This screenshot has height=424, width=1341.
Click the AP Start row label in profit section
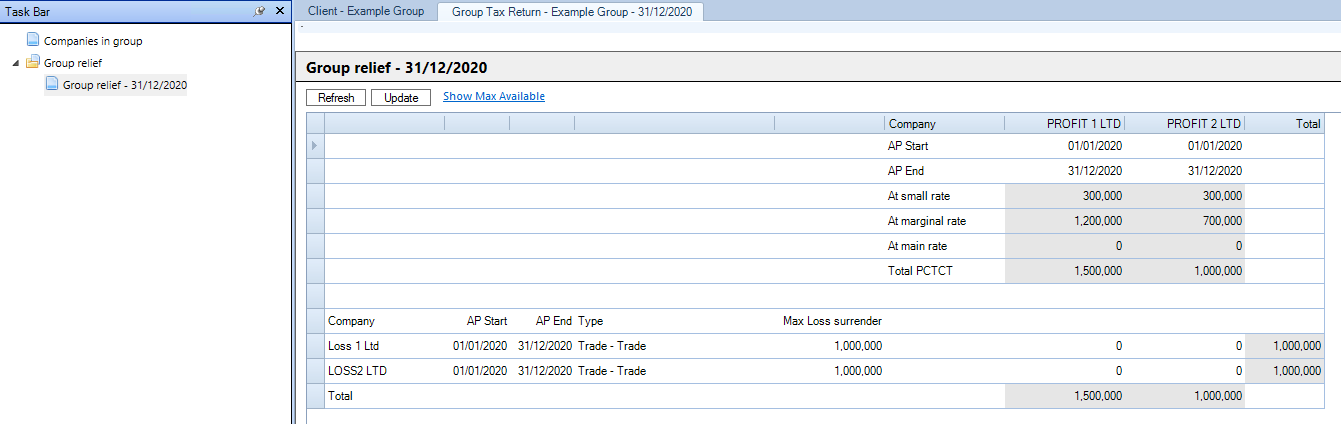pyautogui.click(x=908, y=146)
